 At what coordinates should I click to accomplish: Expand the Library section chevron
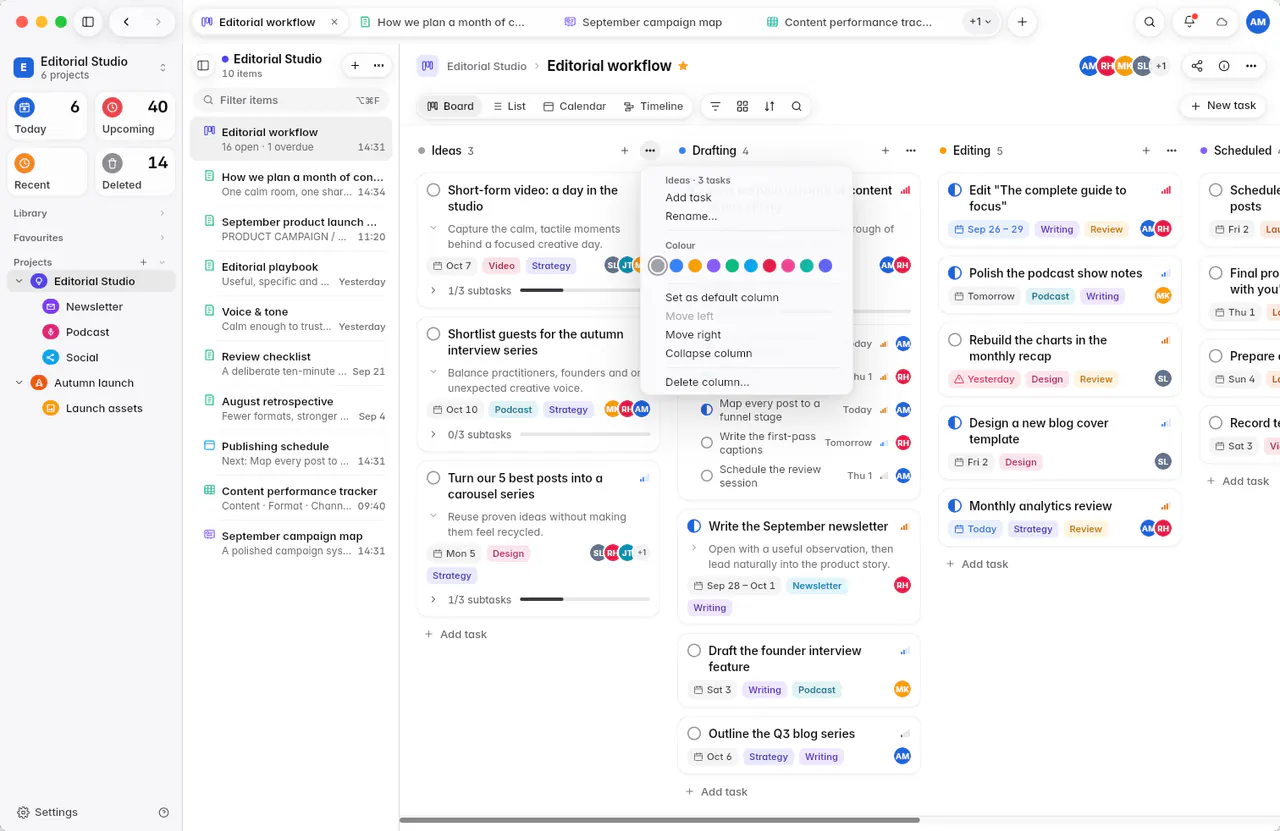(x=162, y=213)
